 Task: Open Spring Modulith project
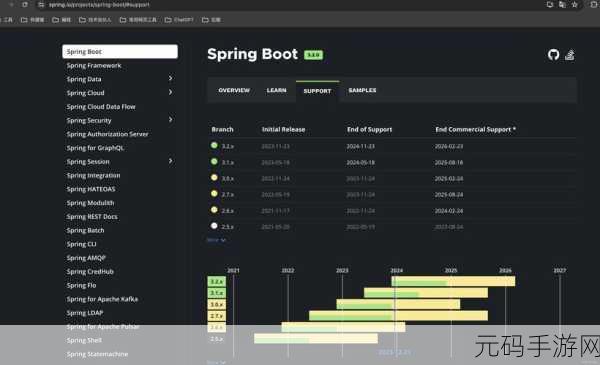pyautogui.click(x=90, y=203)
